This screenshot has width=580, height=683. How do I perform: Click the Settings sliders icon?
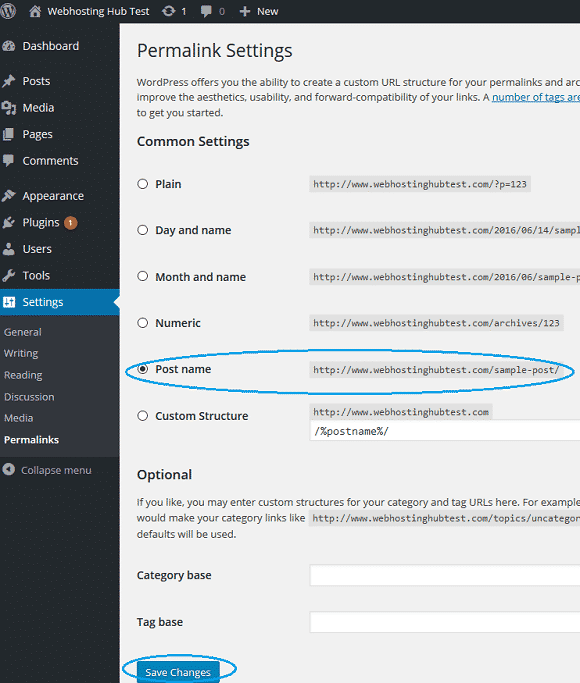coord(9,302)
